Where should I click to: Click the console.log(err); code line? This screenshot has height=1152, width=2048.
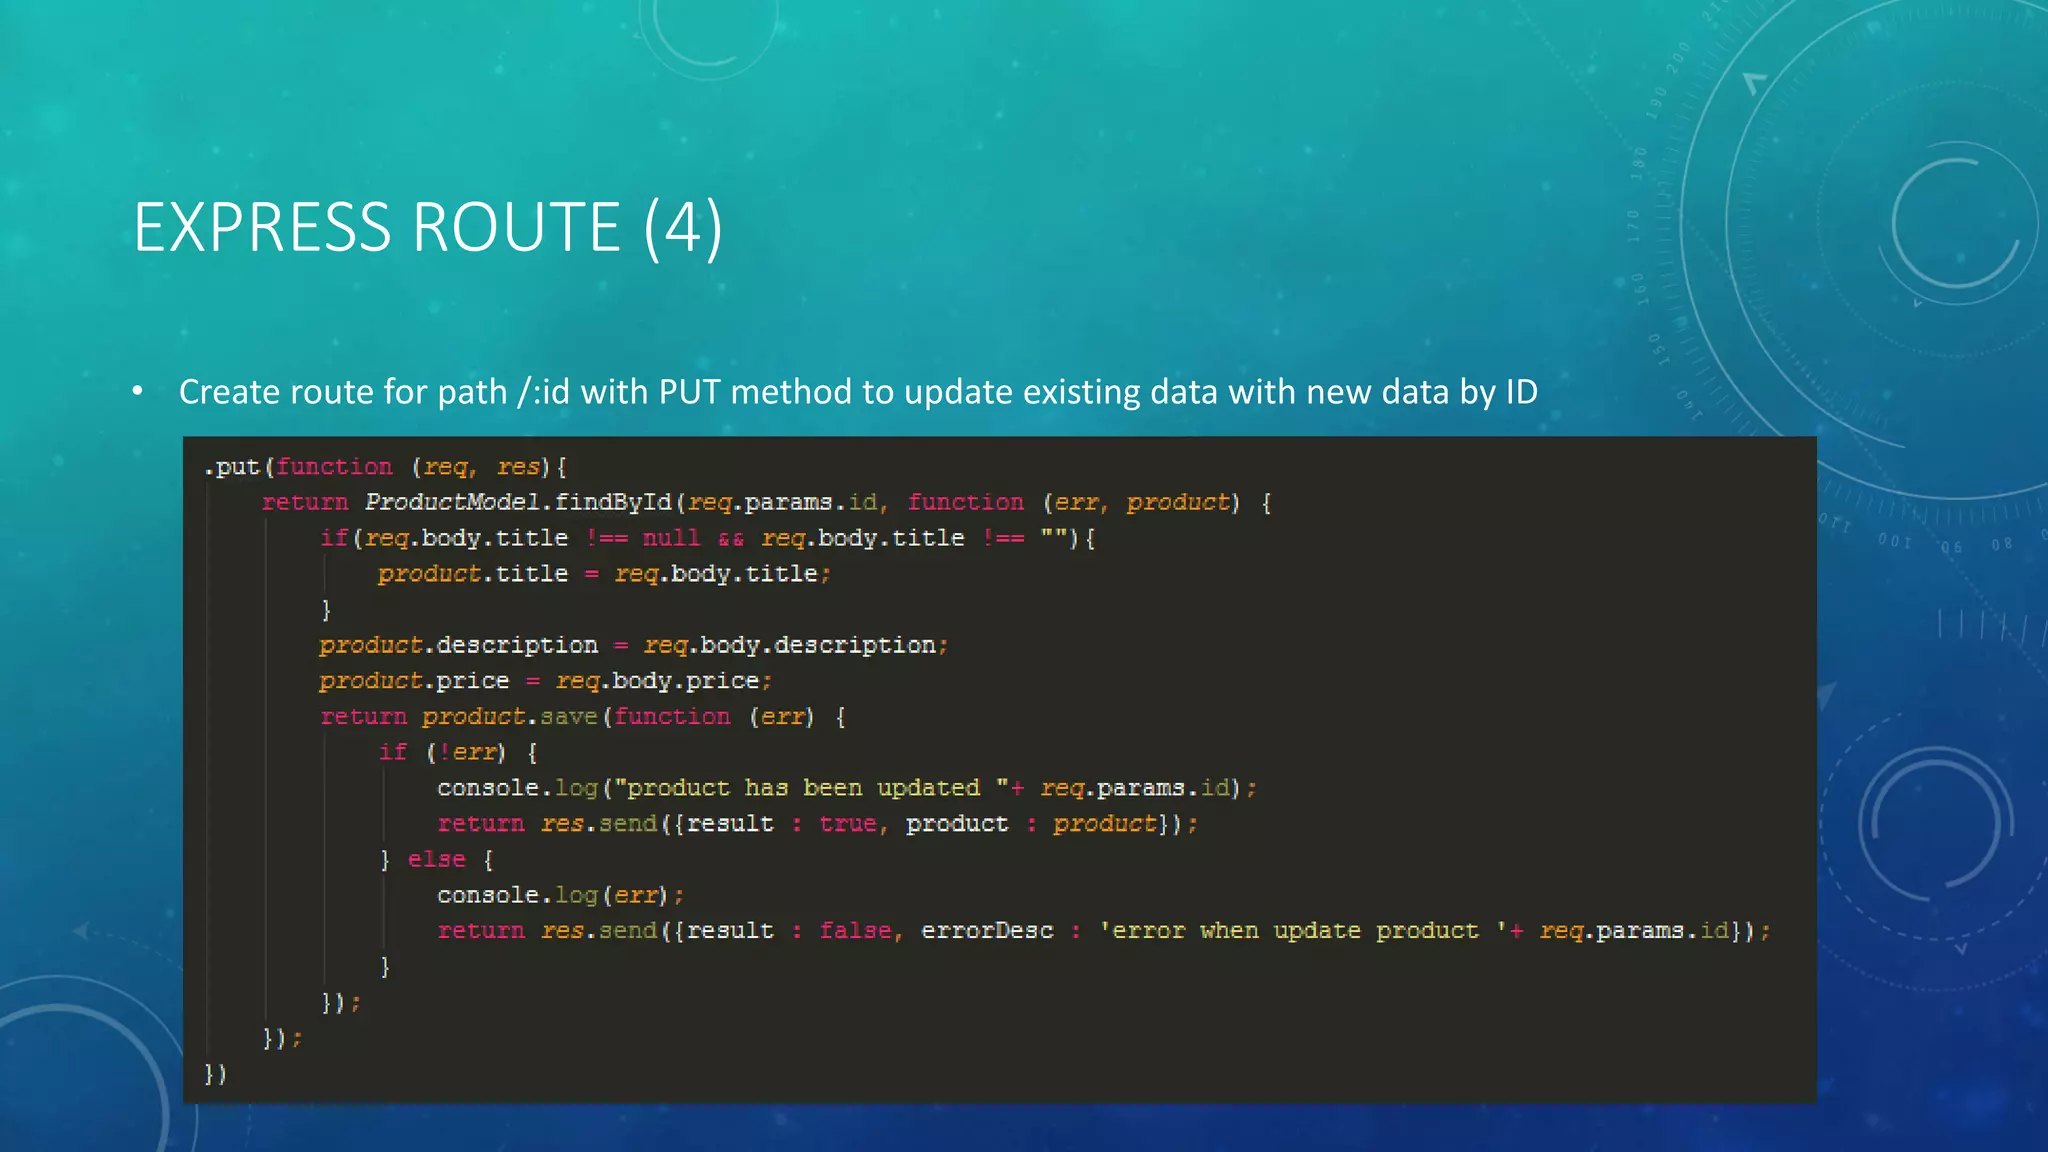click(x=560, y=895)
